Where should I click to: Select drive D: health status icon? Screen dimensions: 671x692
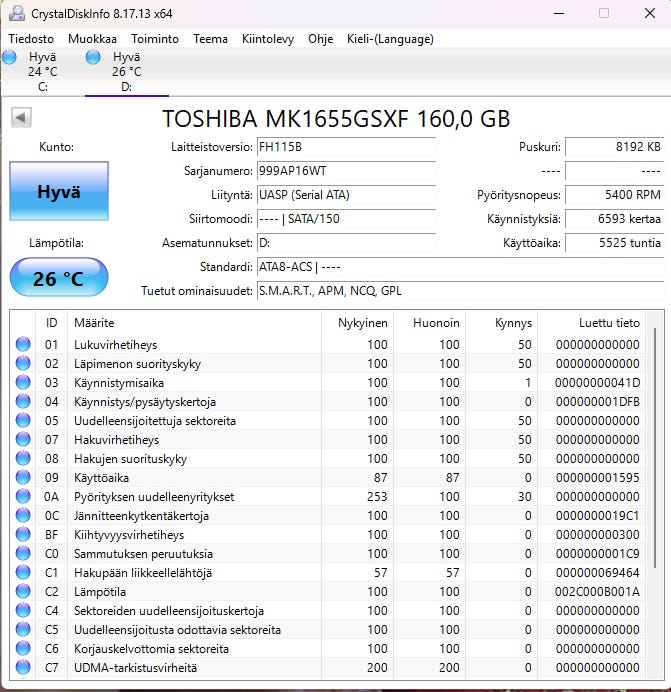pos(94,58)
